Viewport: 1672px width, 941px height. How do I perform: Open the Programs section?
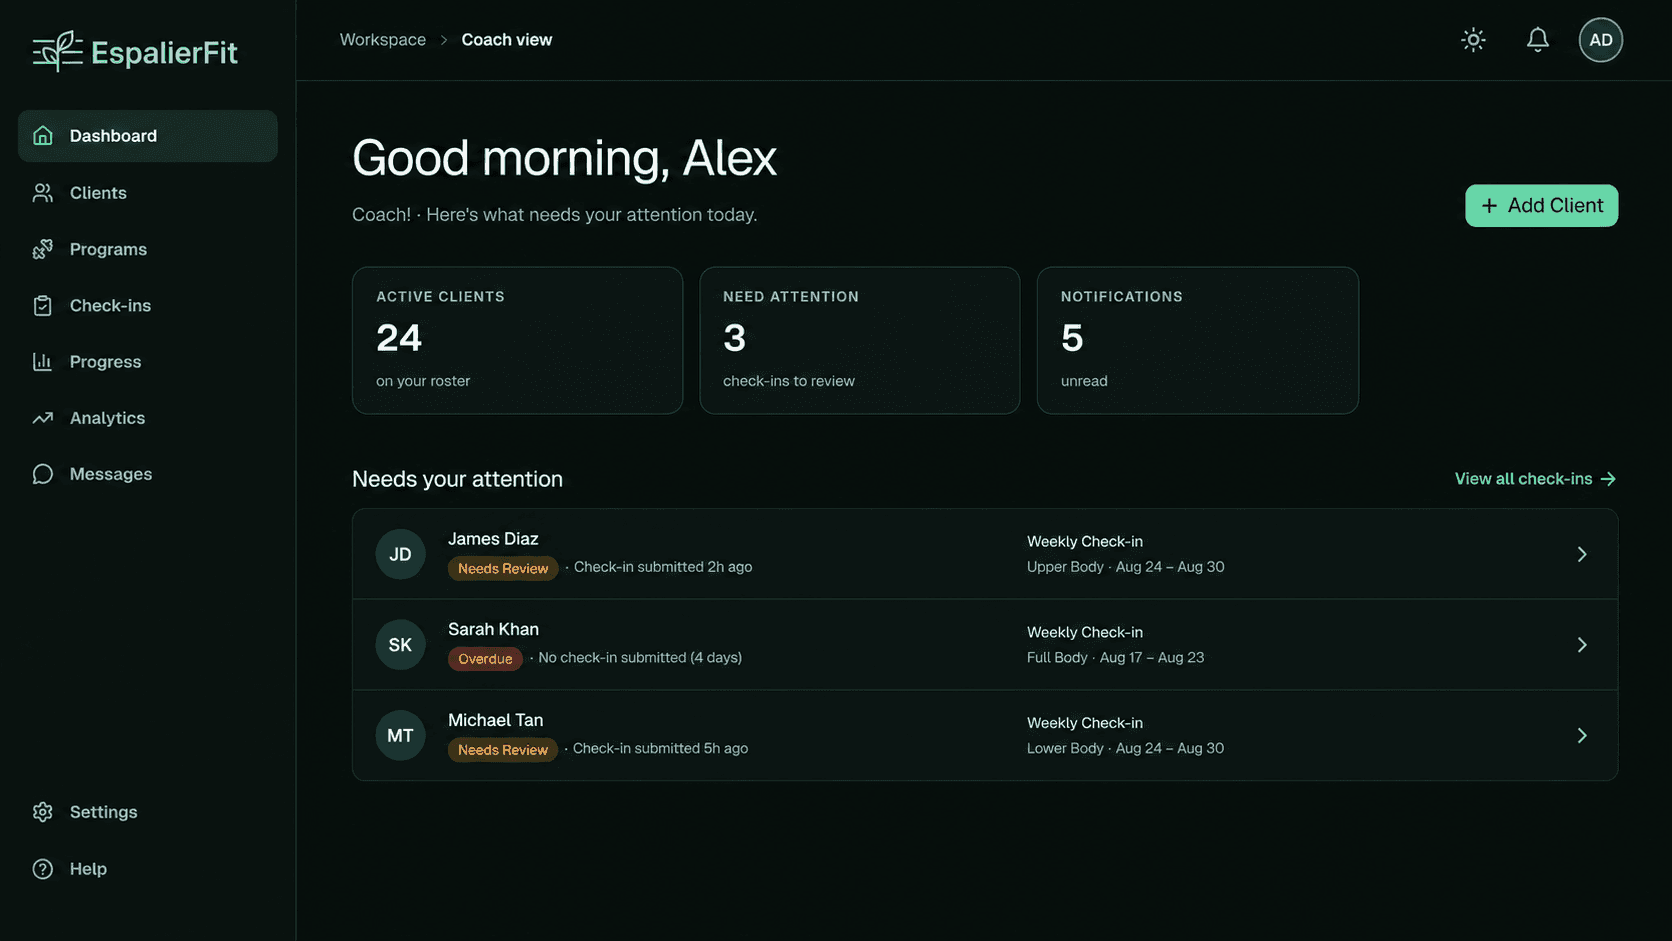click(x=148, y=249)
